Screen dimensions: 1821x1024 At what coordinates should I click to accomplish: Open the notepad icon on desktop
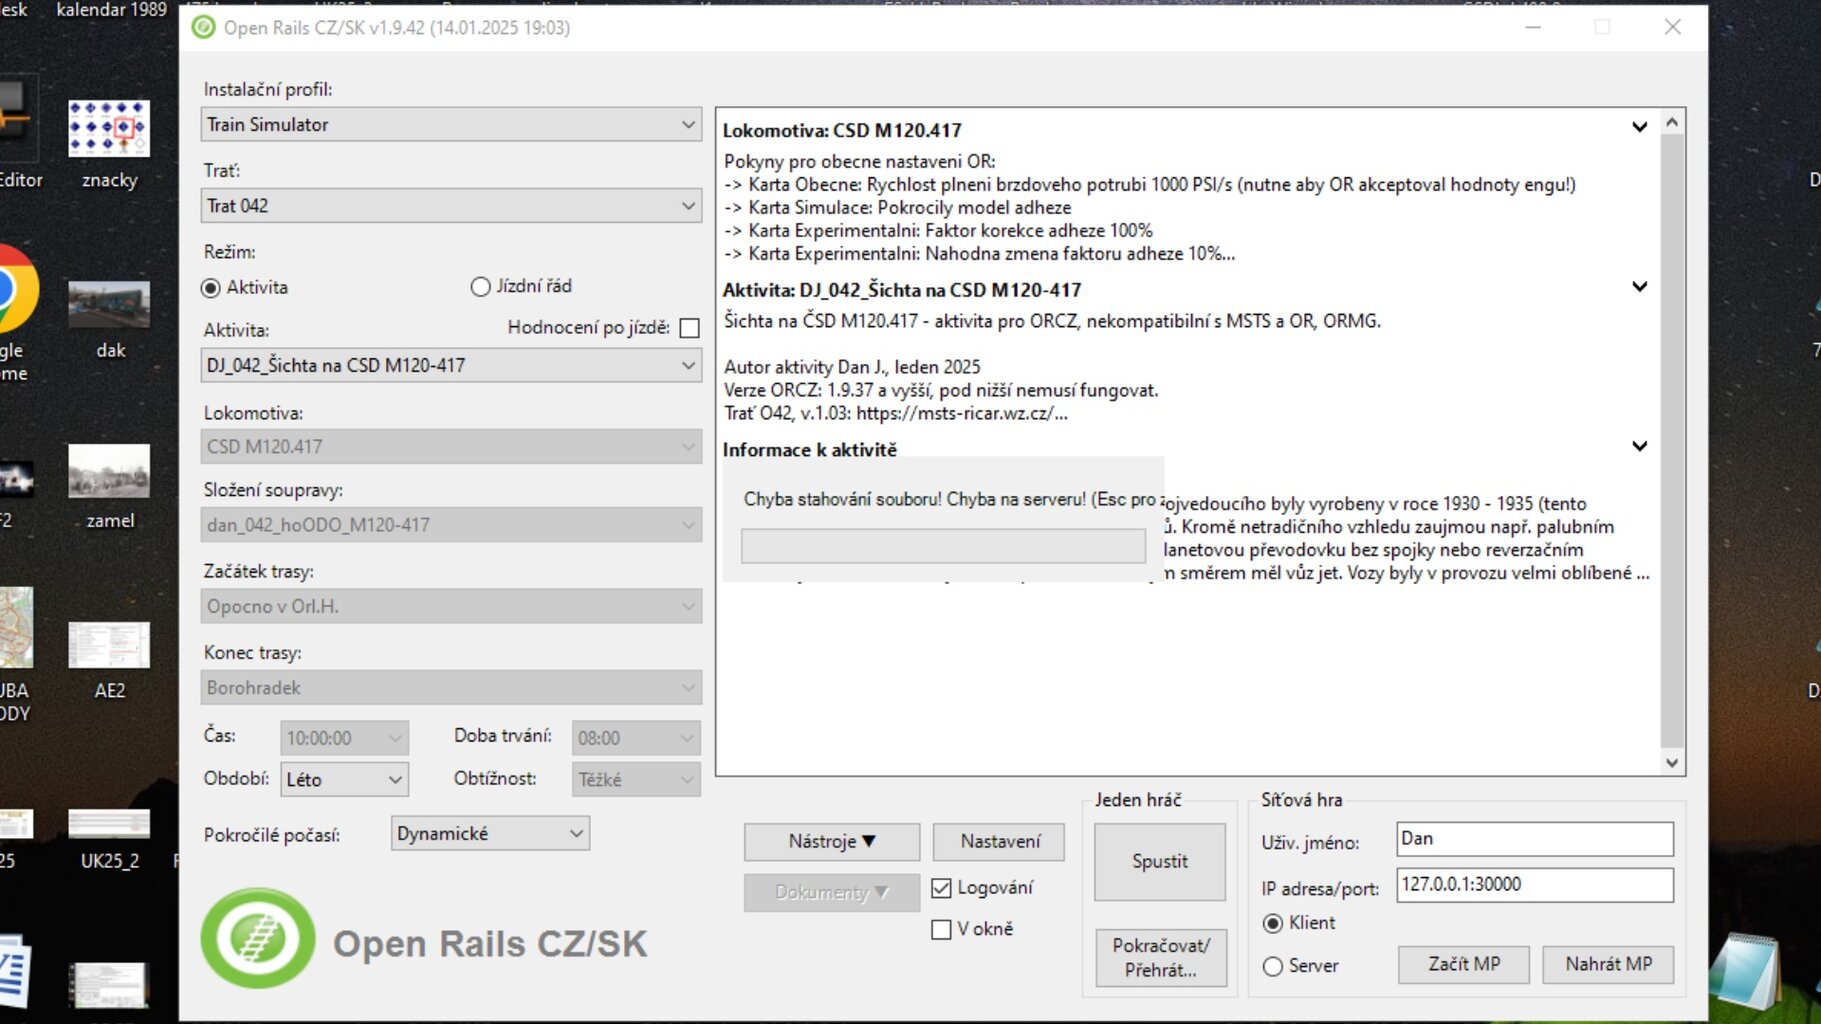[x=1746, y=971]
